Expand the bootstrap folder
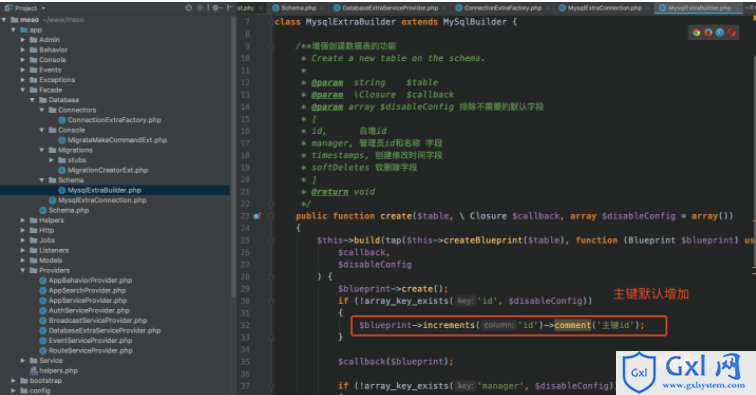 (x=14, y=381)
